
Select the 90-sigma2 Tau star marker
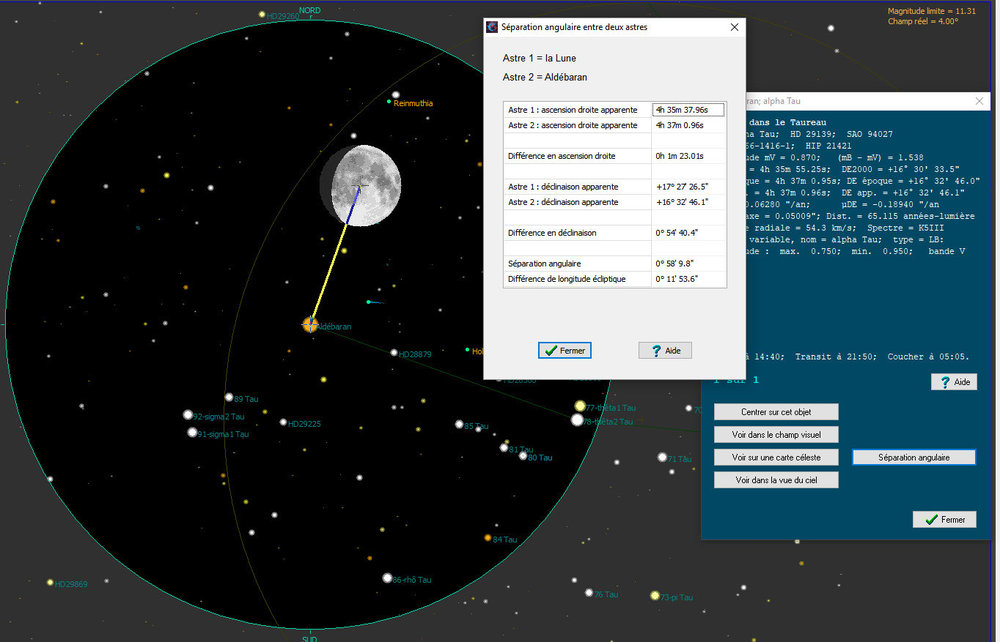click(188, 414)
